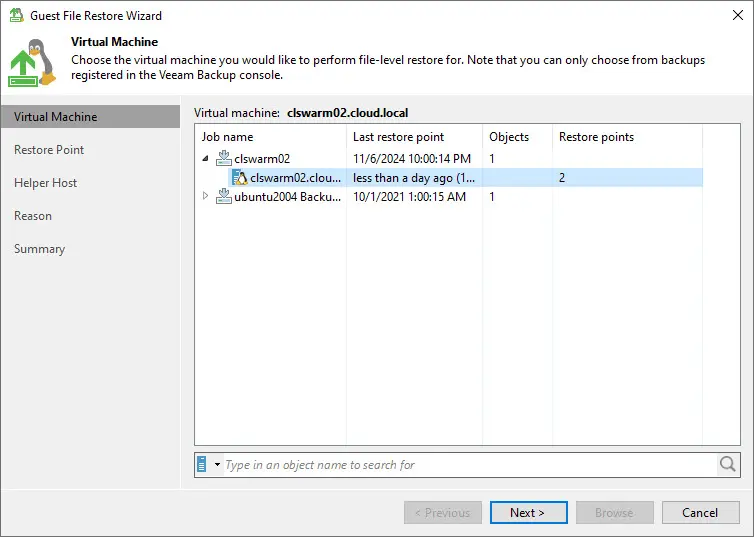Click the 'less than a day ago' cell
The height and width of the screenshot is (537, 754).
(414, 178)
